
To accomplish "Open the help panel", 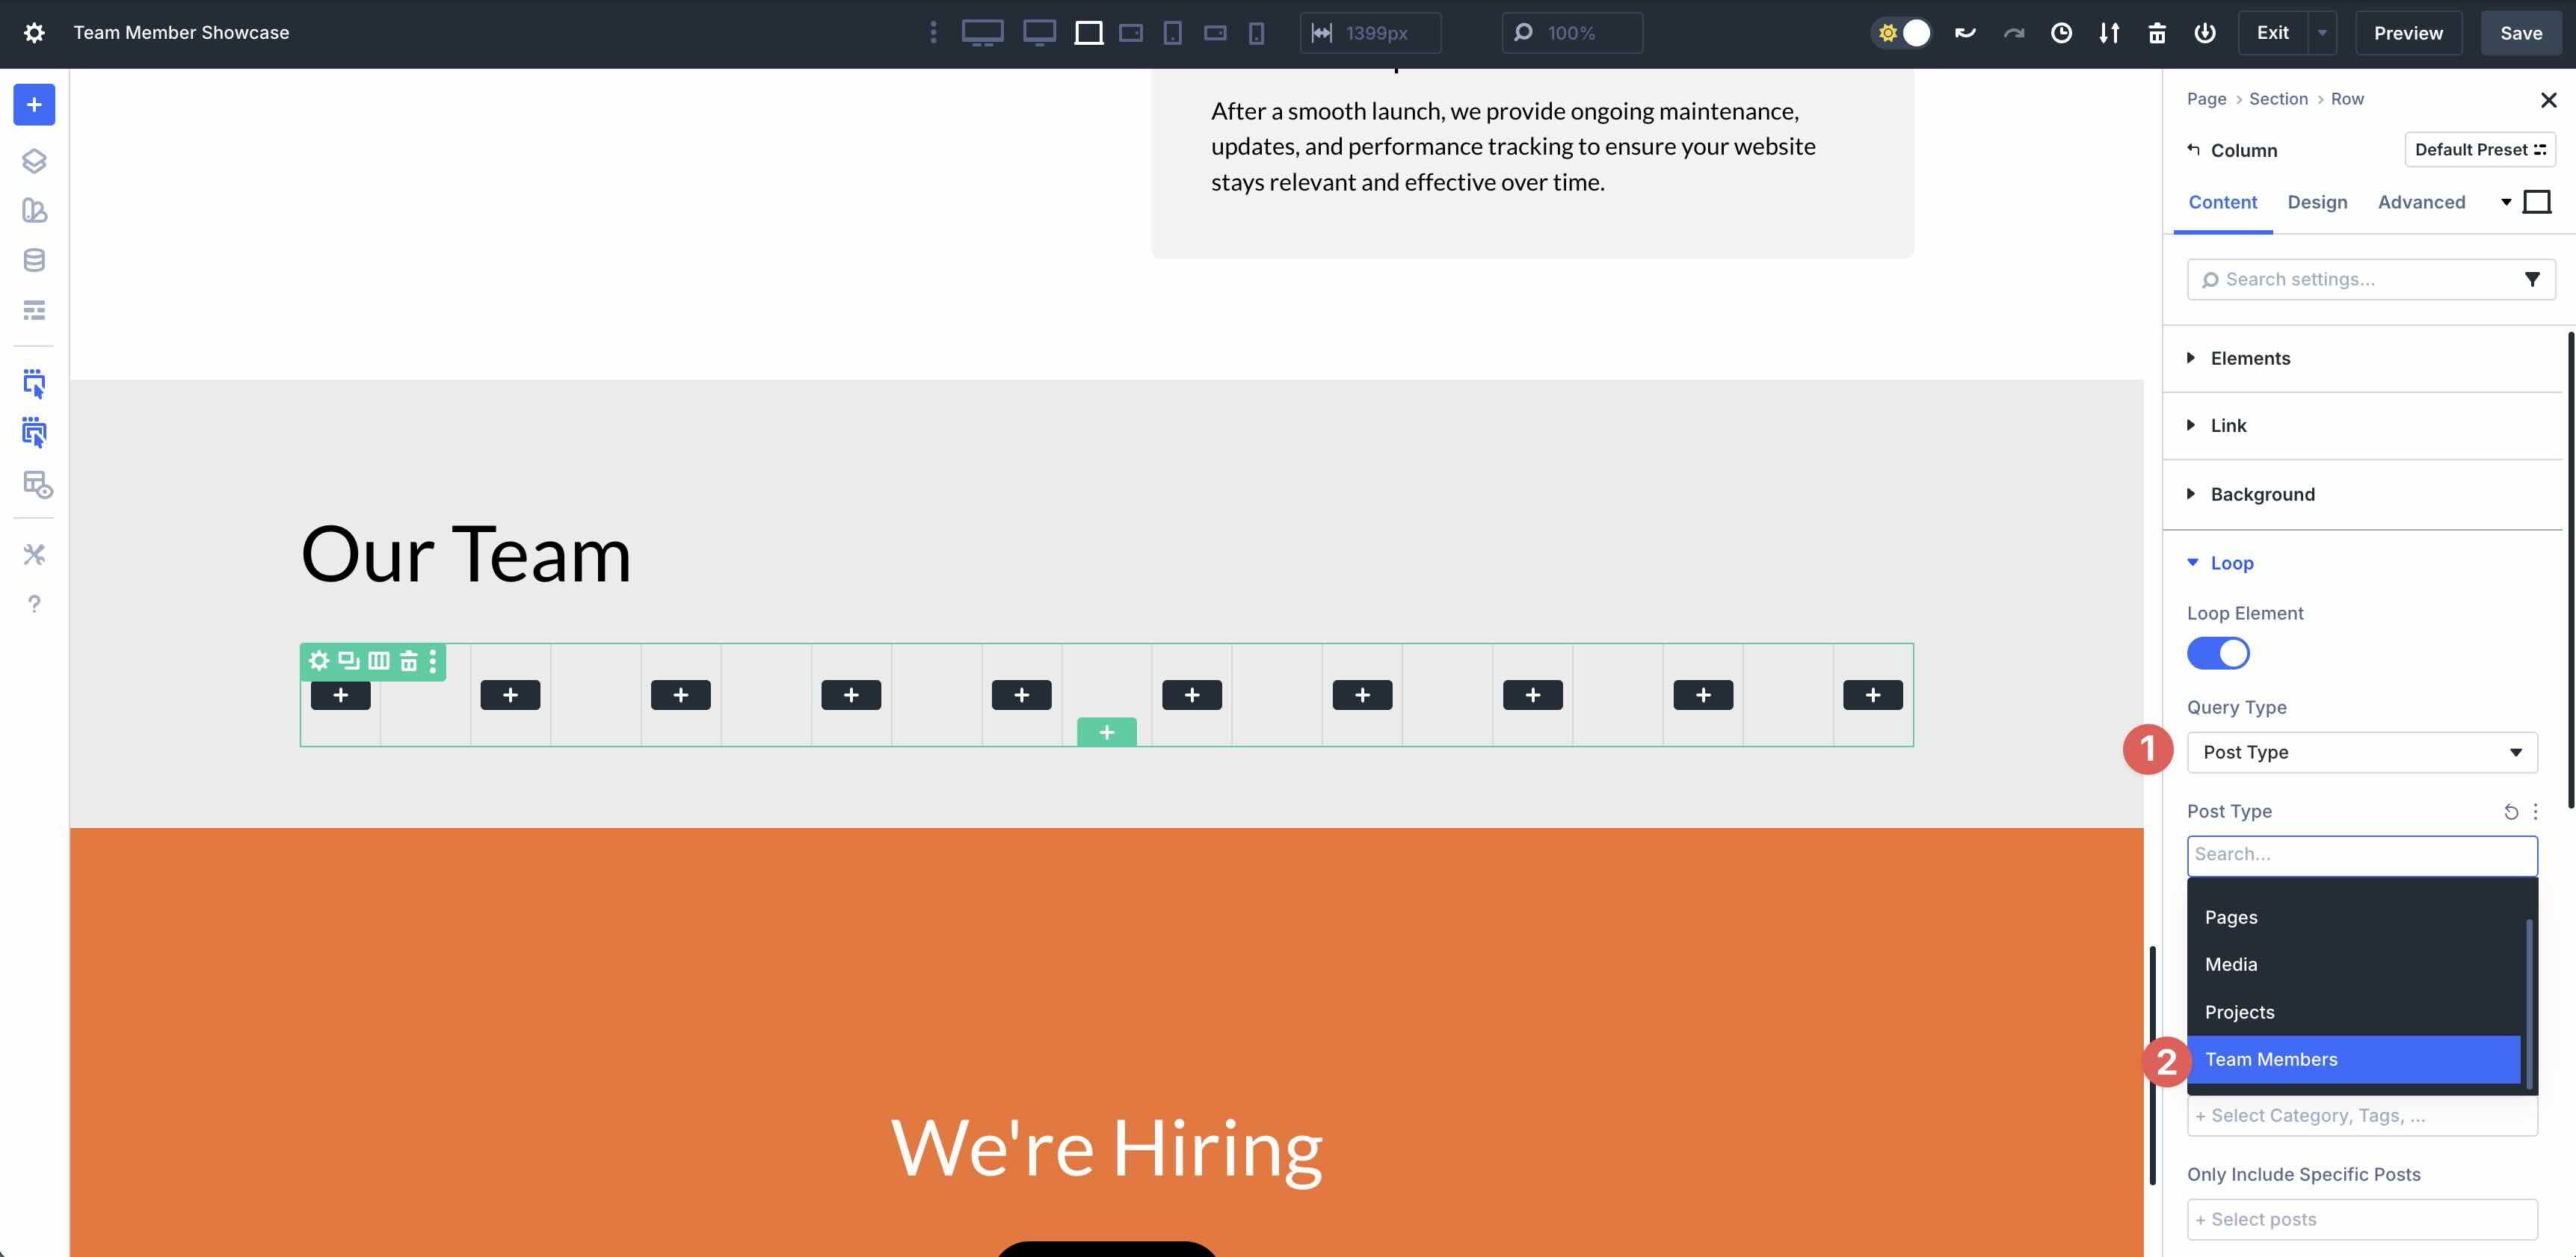I will pos(34,603).
